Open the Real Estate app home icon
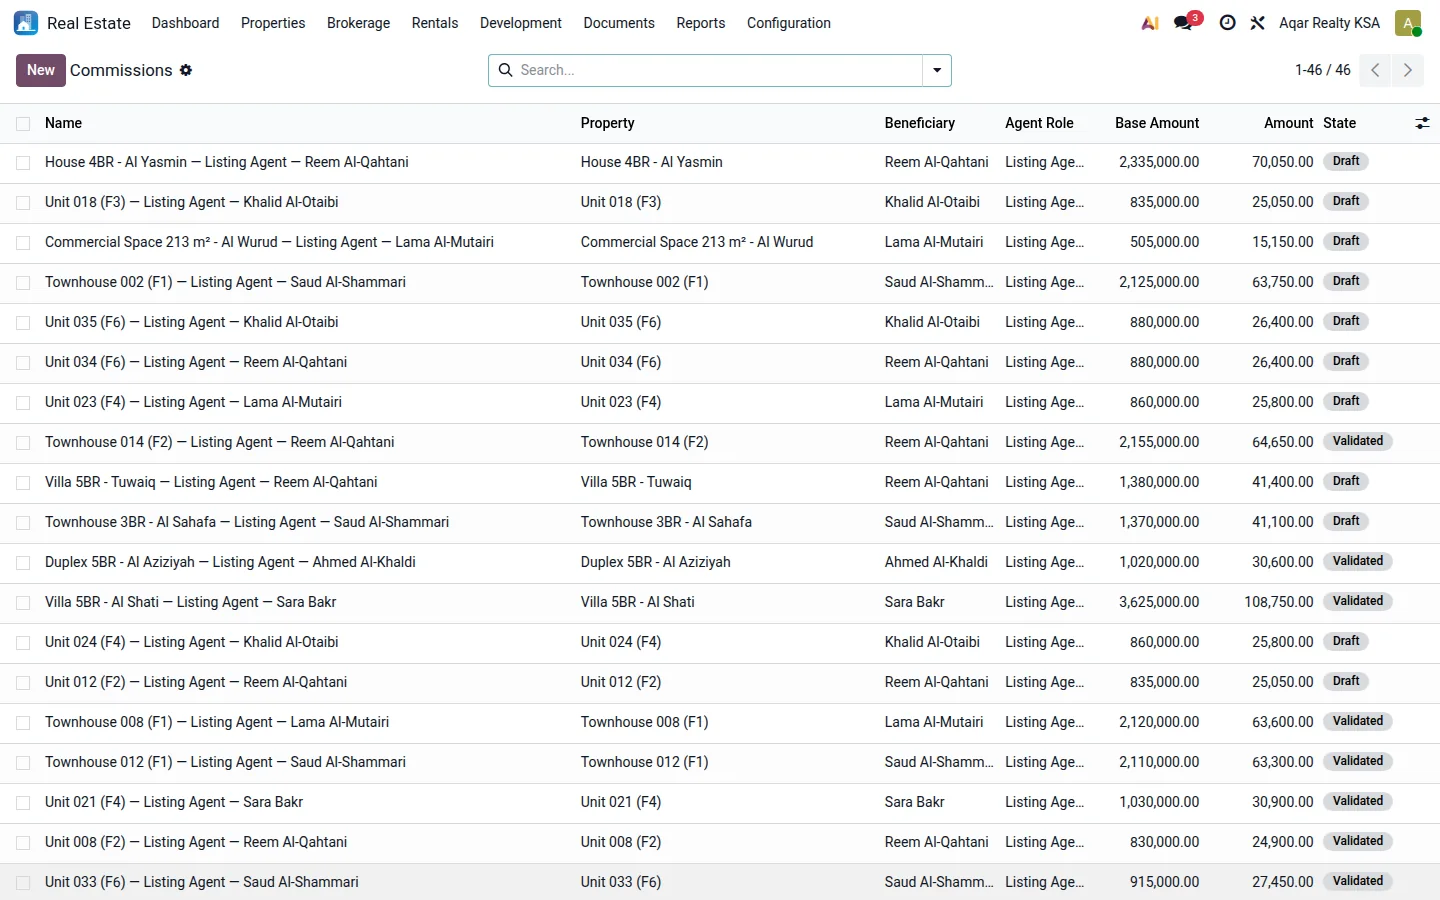This screenshot has height=900, width=1440. pyautogui.click(x=26, y=23)
